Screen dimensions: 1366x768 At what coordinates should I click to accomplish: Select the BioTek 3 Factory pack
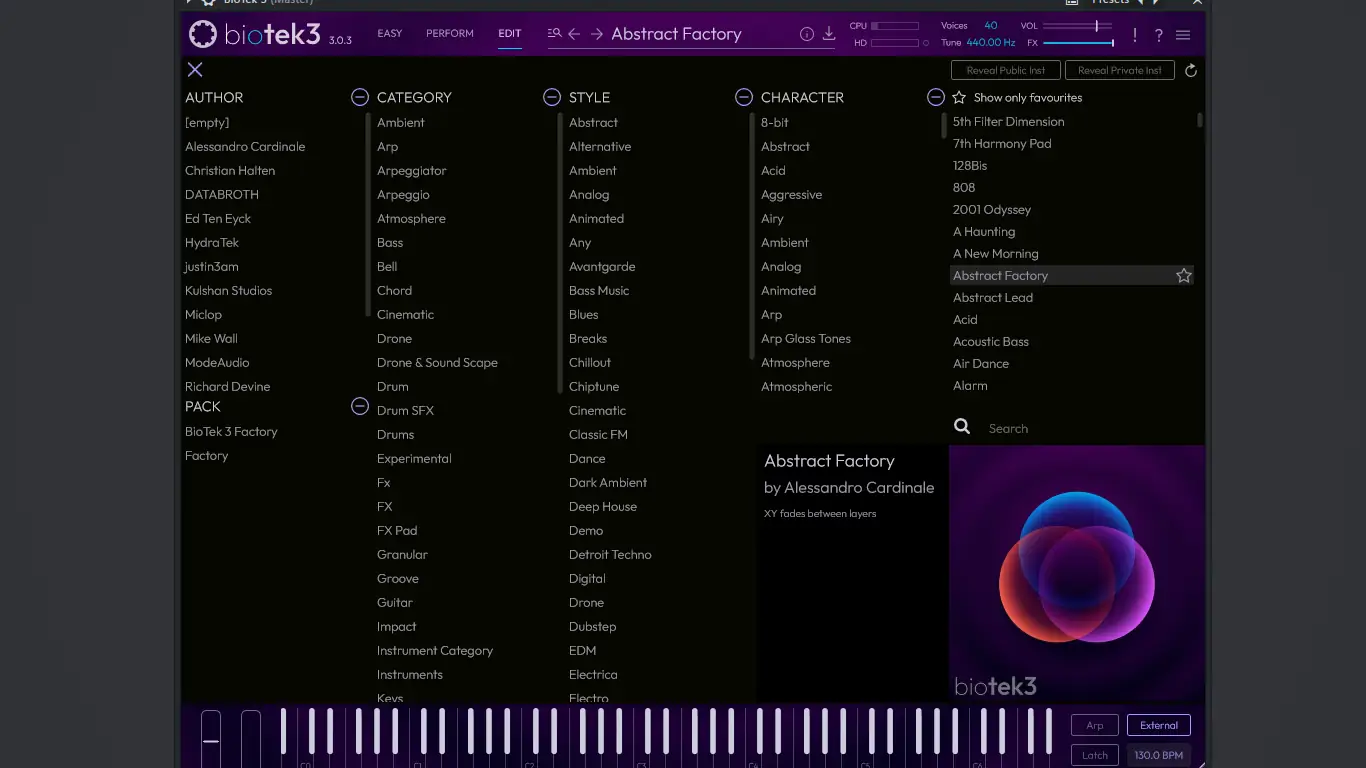[231, 431]
